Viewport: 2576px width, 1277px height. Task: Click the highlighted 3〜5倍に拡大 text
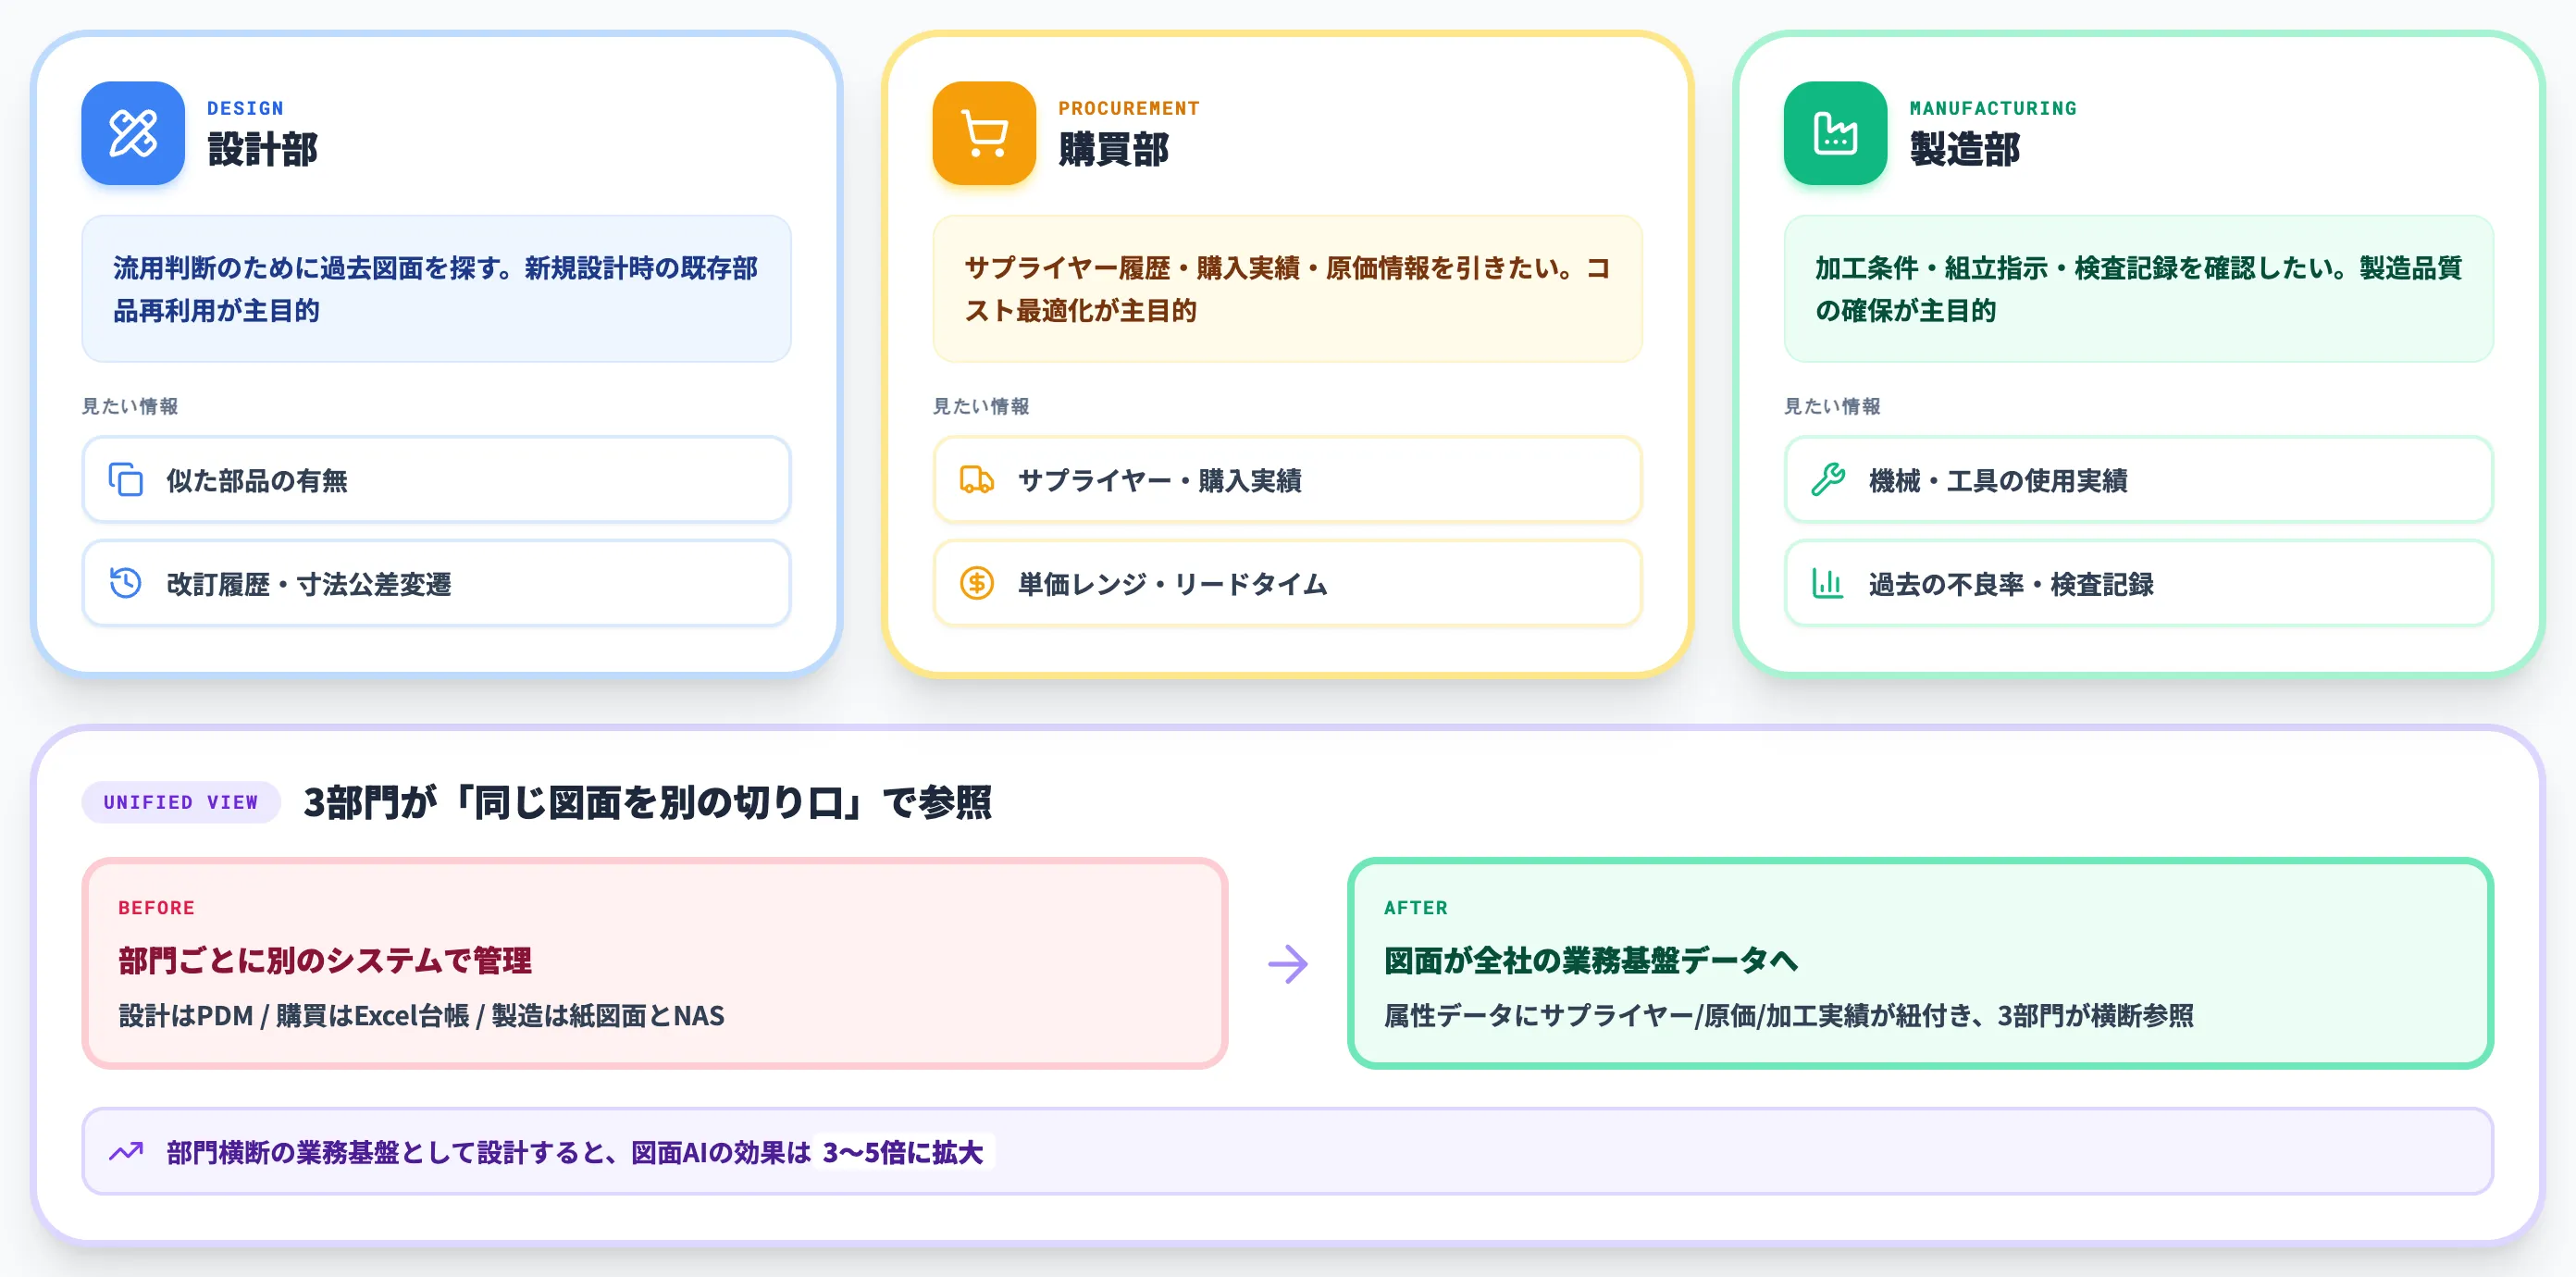tap(902, 1152)
